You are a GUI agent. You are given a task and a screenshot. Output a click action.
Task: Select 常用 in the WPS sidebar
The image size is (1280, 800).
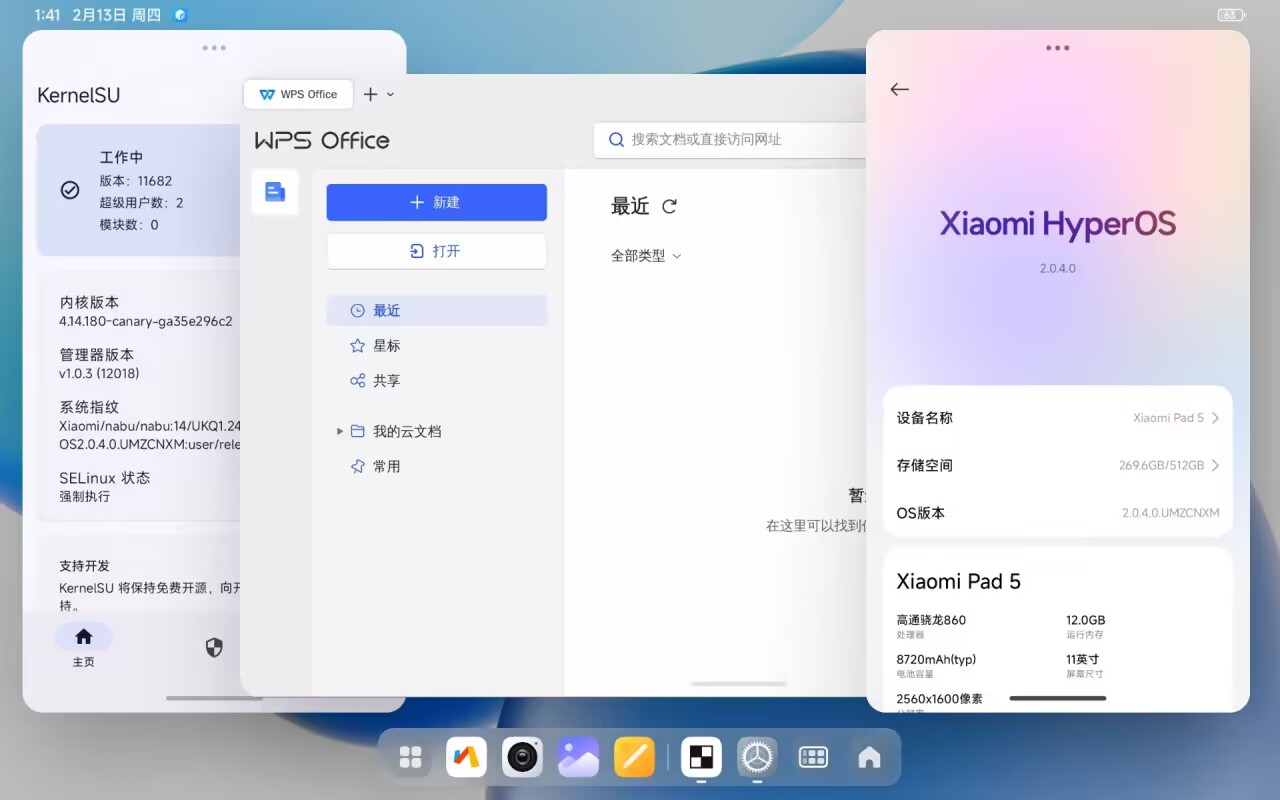click(437, 466)
